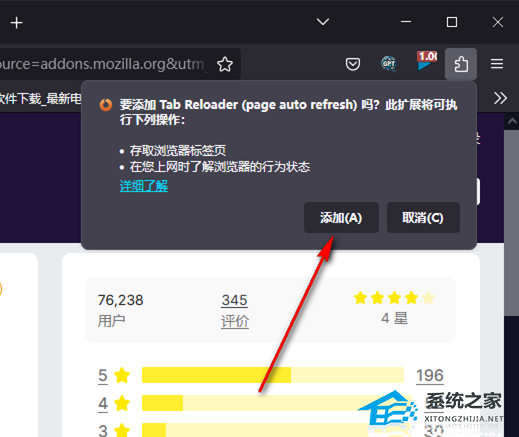
Task: Open the 345 评价 reviews link
Action: point(235,311)
